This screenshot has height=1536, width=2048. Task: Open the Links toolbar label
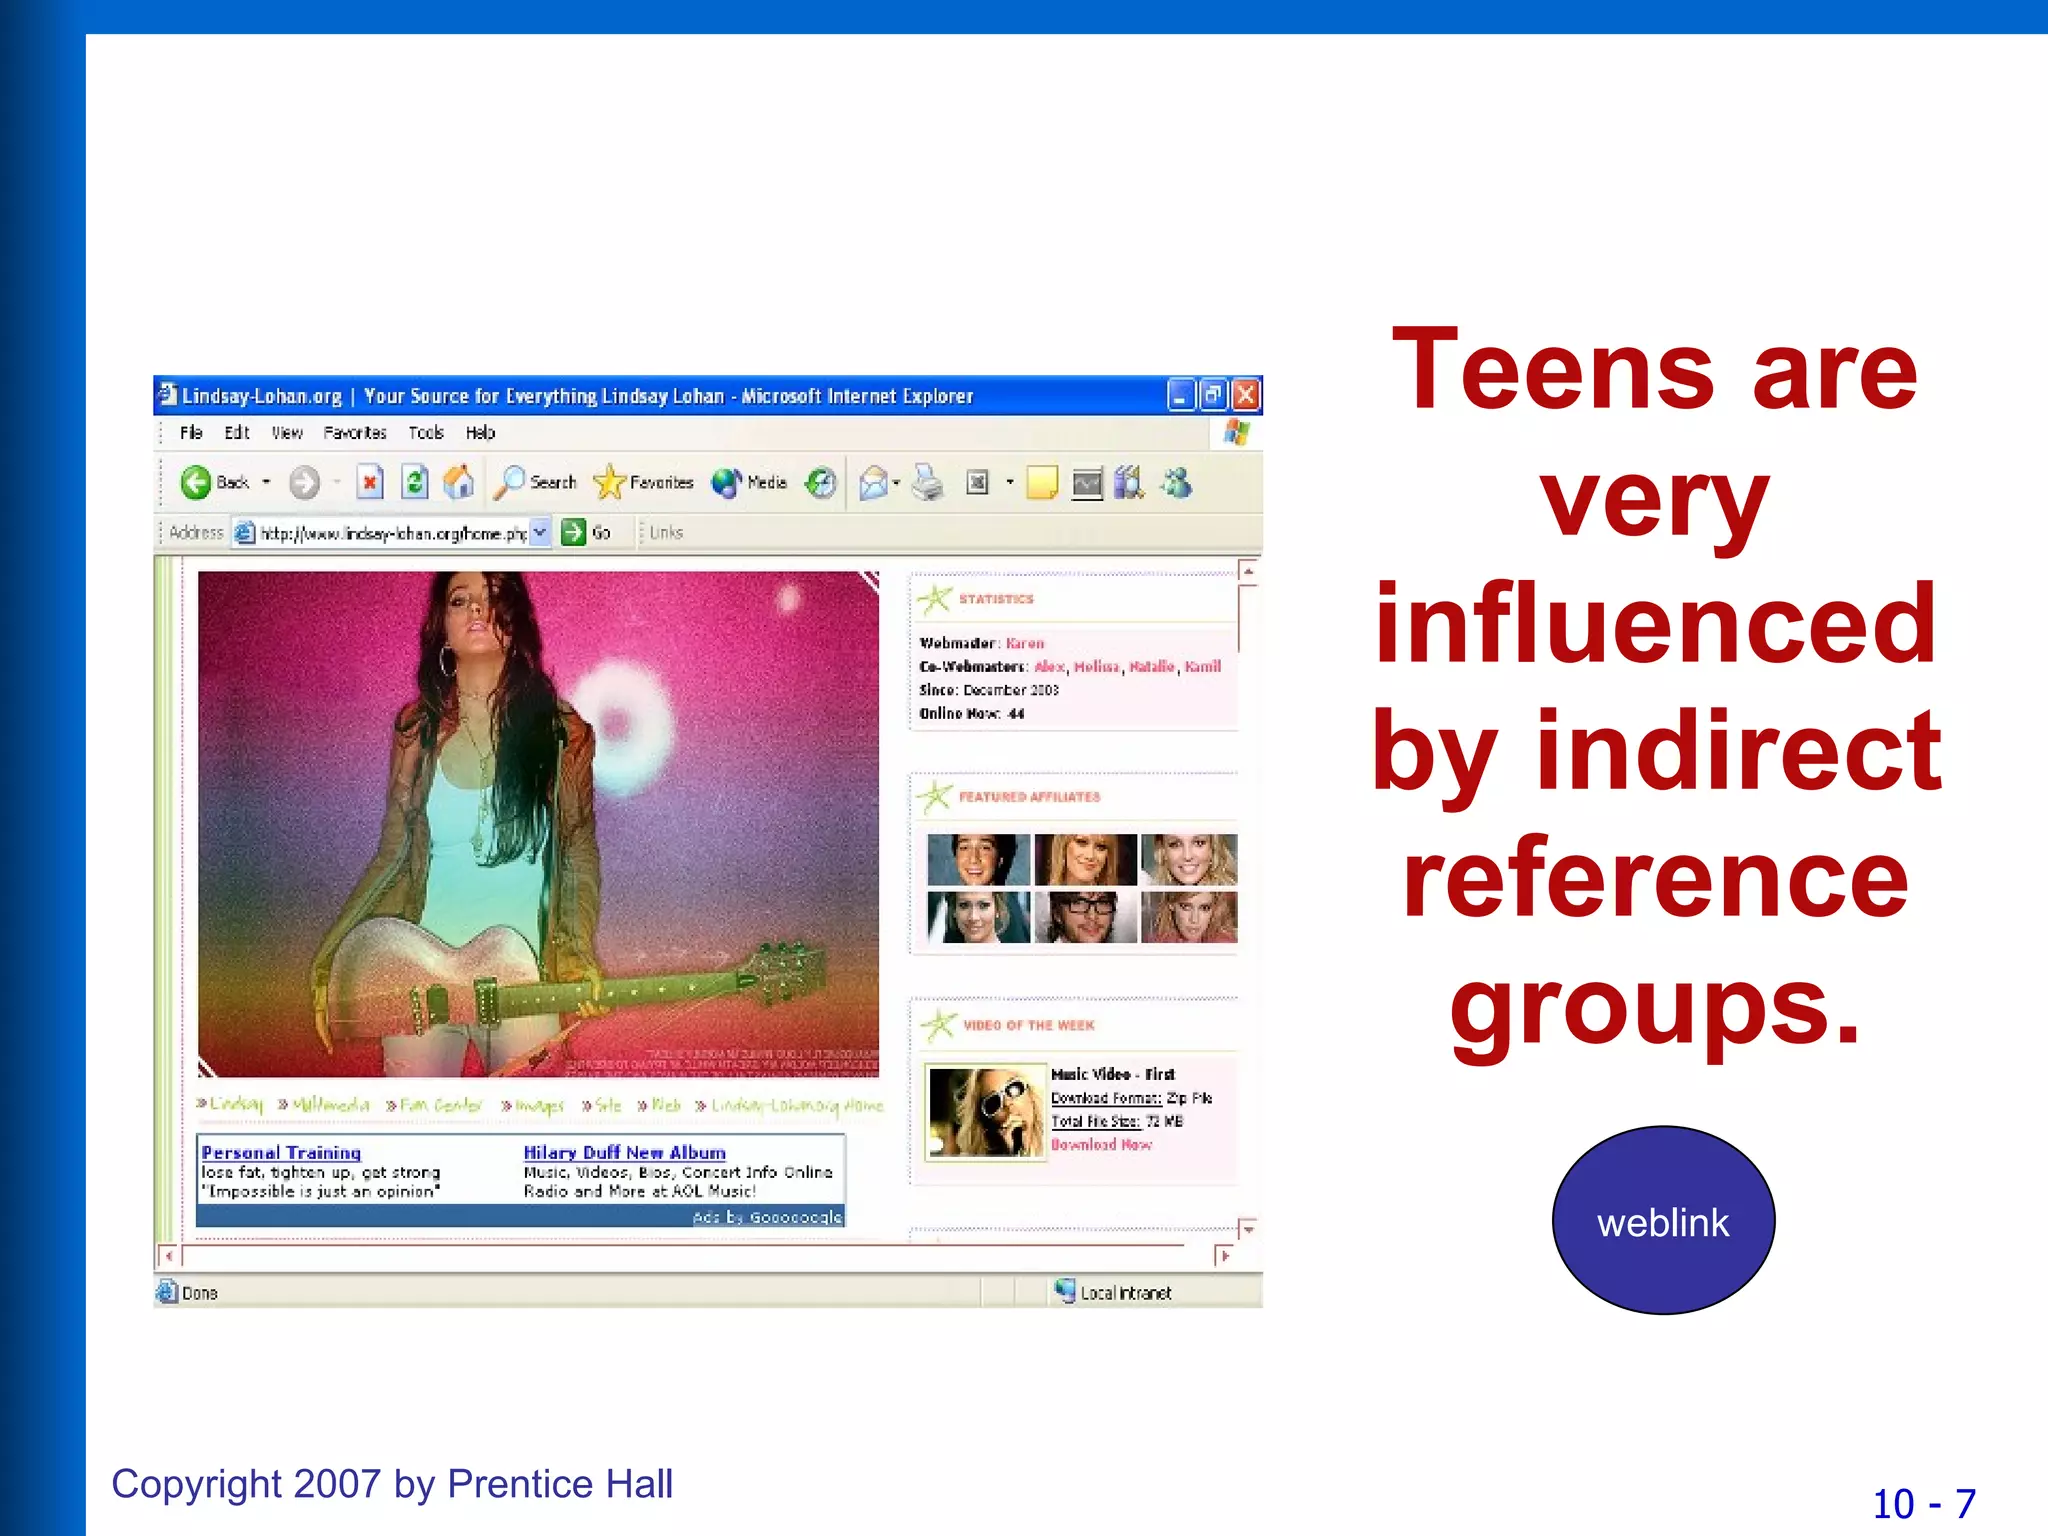[x=666, y=532]
